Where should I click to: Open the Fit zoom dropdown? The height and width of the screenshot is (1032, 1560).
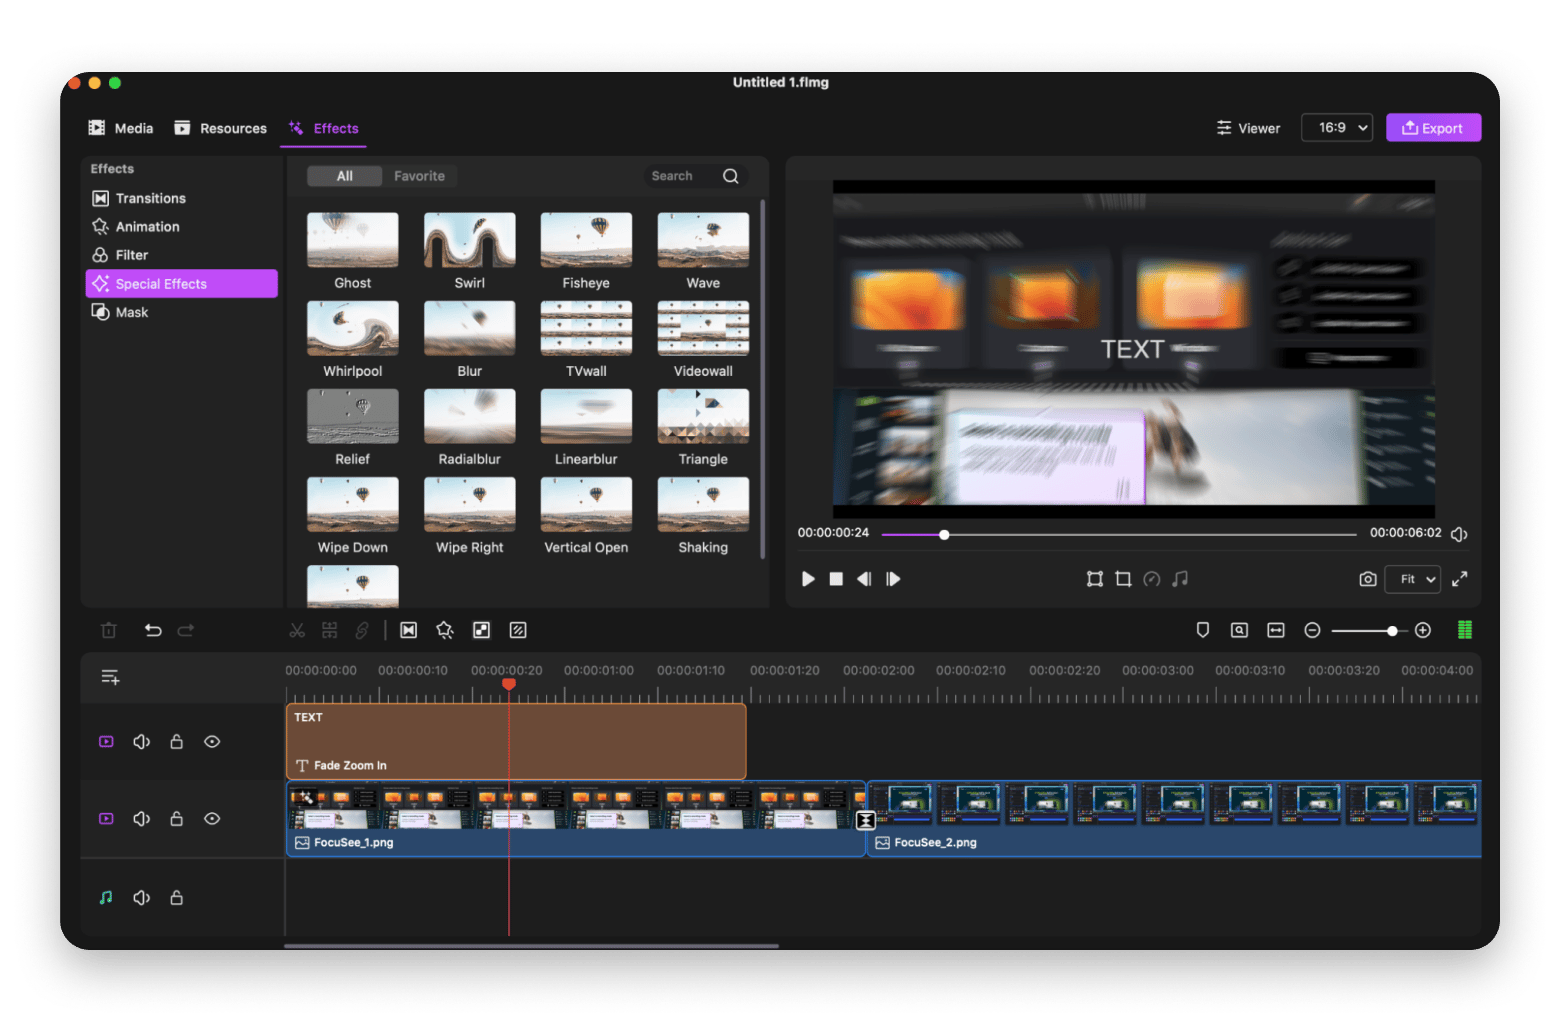[1412, 579]
